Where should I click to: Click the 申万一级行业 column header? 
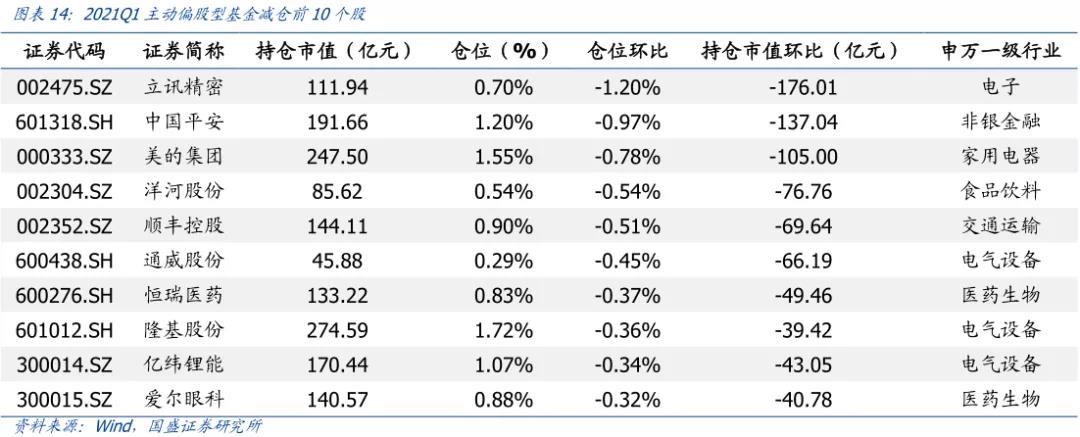(1000, 51)
